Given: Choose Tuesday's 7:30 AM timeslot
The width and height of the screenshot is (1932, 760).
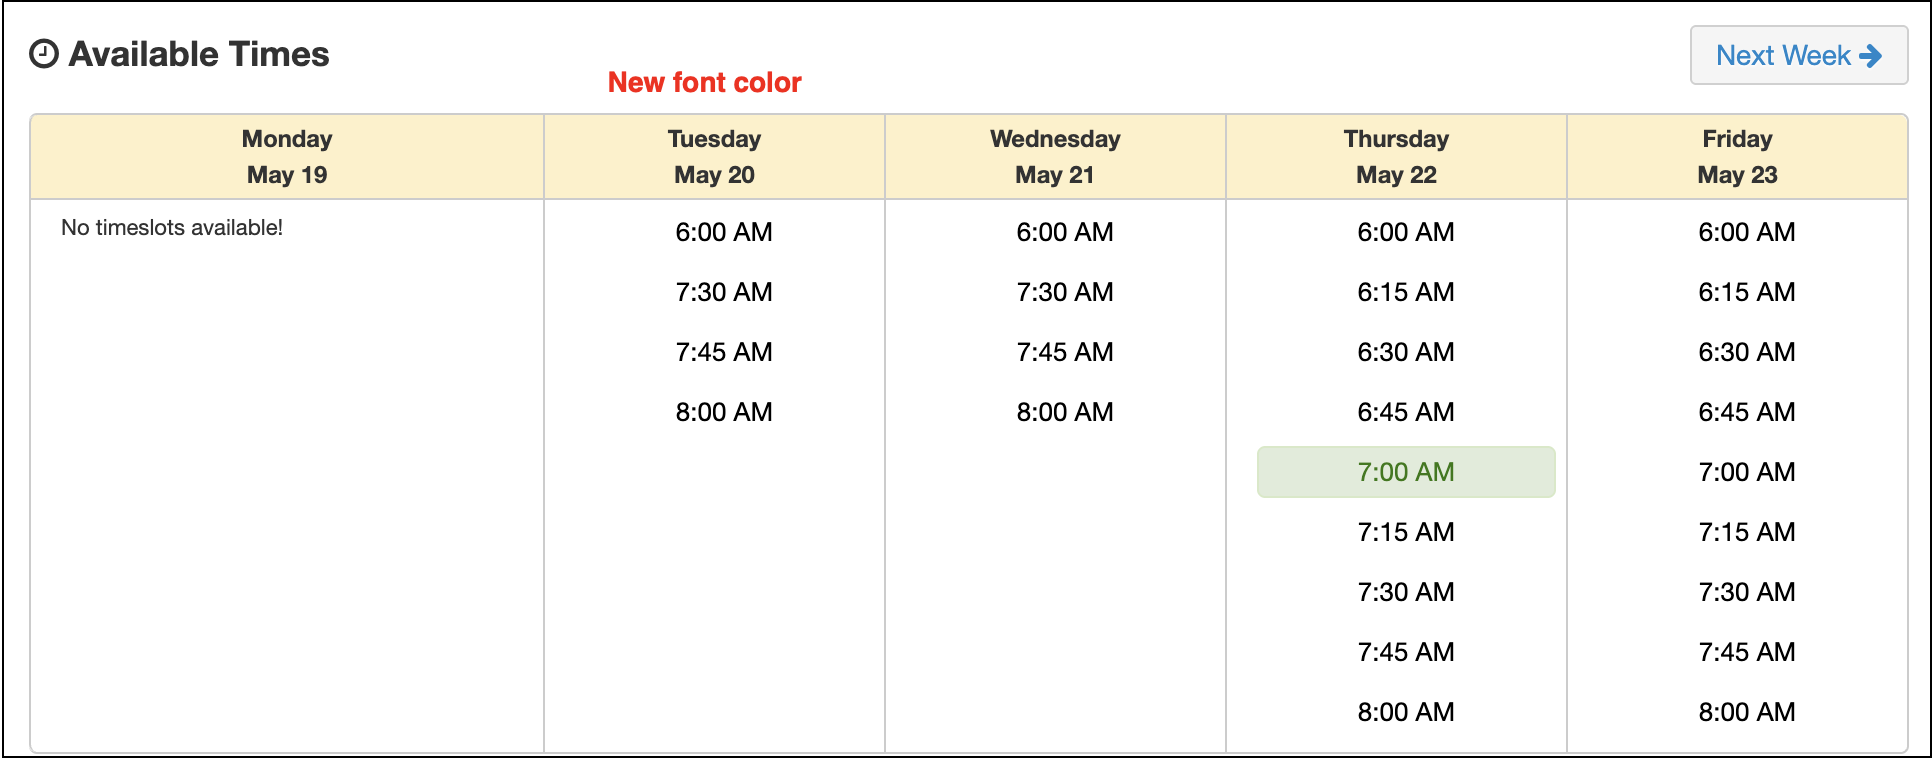Looking at the screenshot, I should [723, 292].
